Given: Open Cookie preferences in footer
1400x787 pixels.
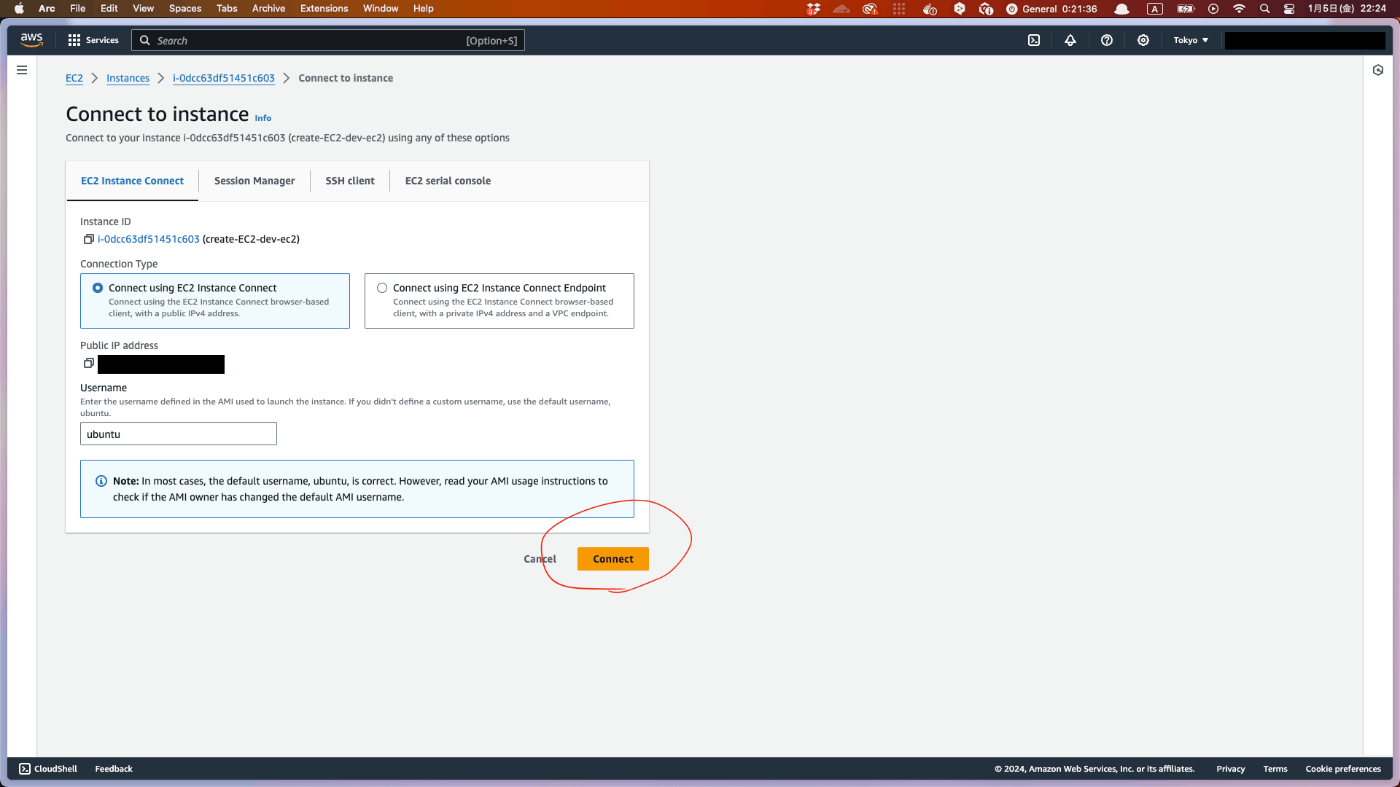Looking at the screenshot, I should [1343, 769].
